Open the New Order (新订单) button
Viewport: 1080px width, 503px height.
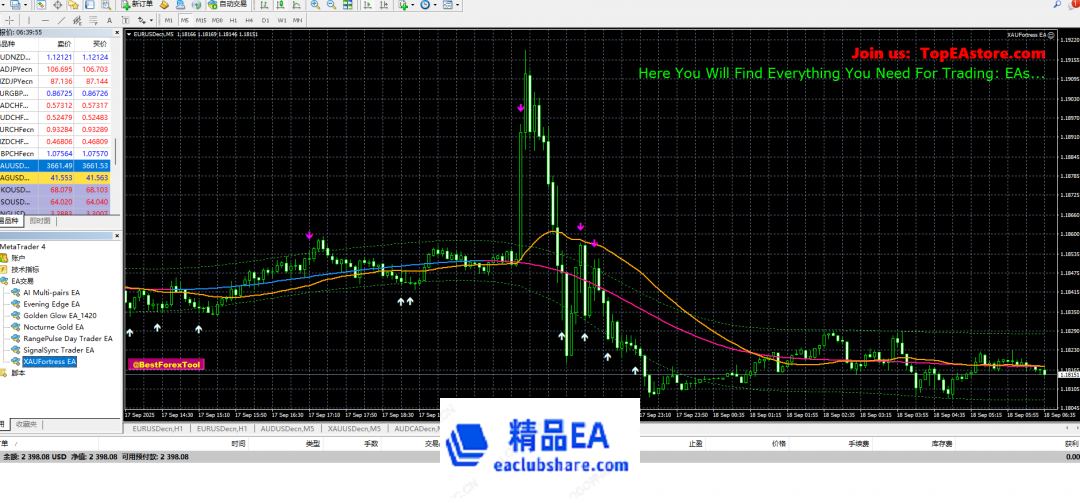(137, 5)
